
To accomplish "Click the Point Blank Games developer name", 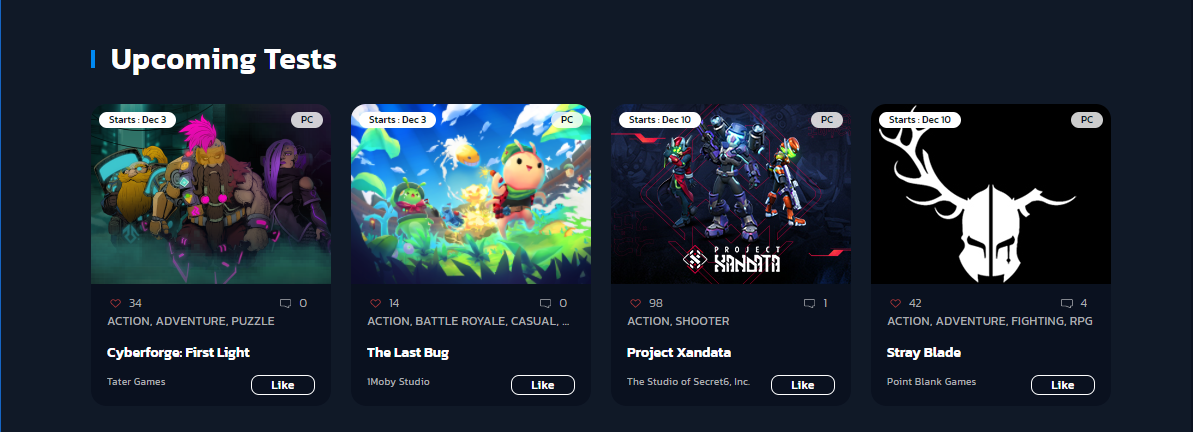I will (x=931, y=382).
